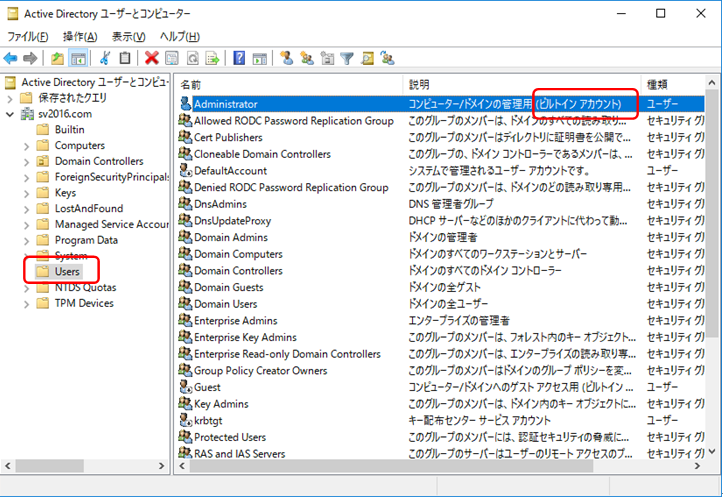Open Help with the question mark icon
This screenshot has height=497, width=723.
(239, 59)
